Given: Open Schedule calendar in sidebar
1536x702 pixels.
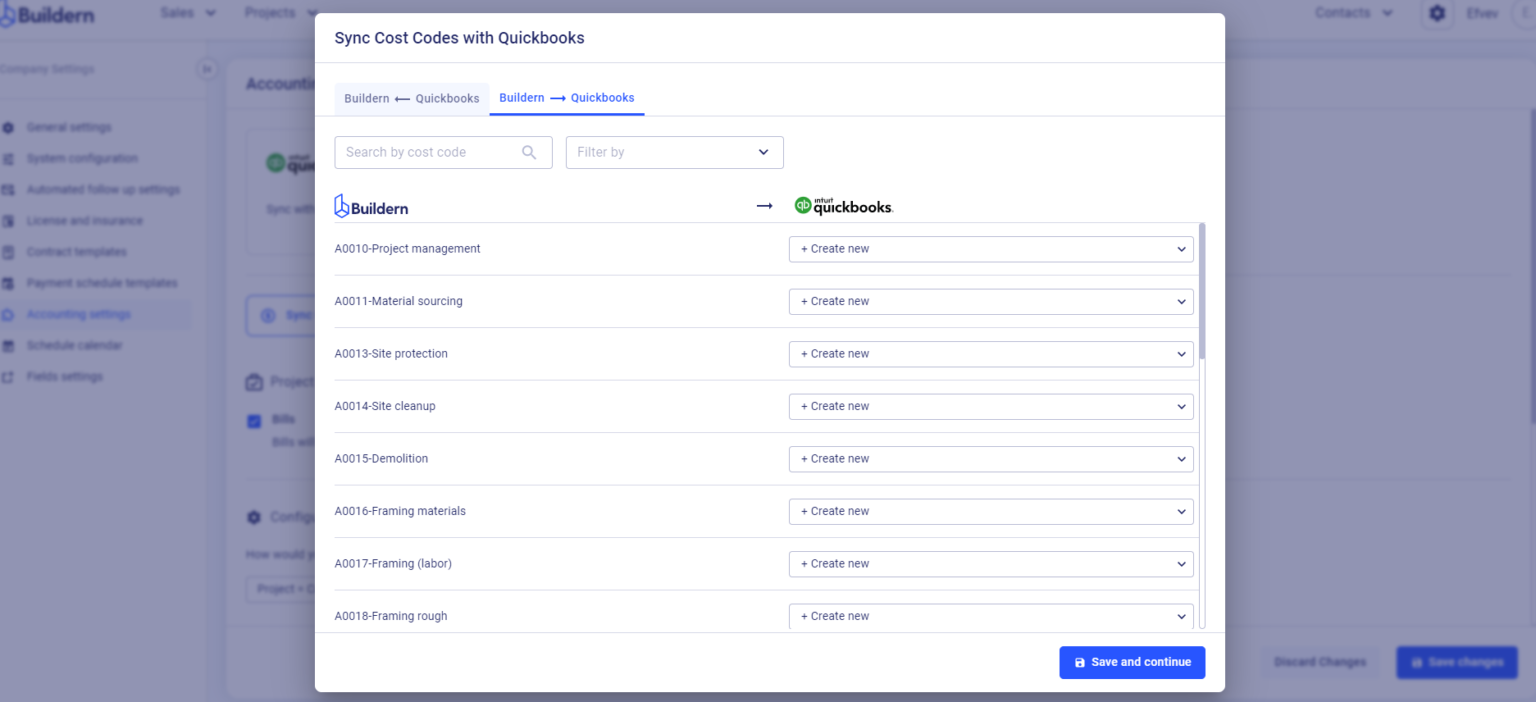Looking at the screenshot, I should click(74, 345).
